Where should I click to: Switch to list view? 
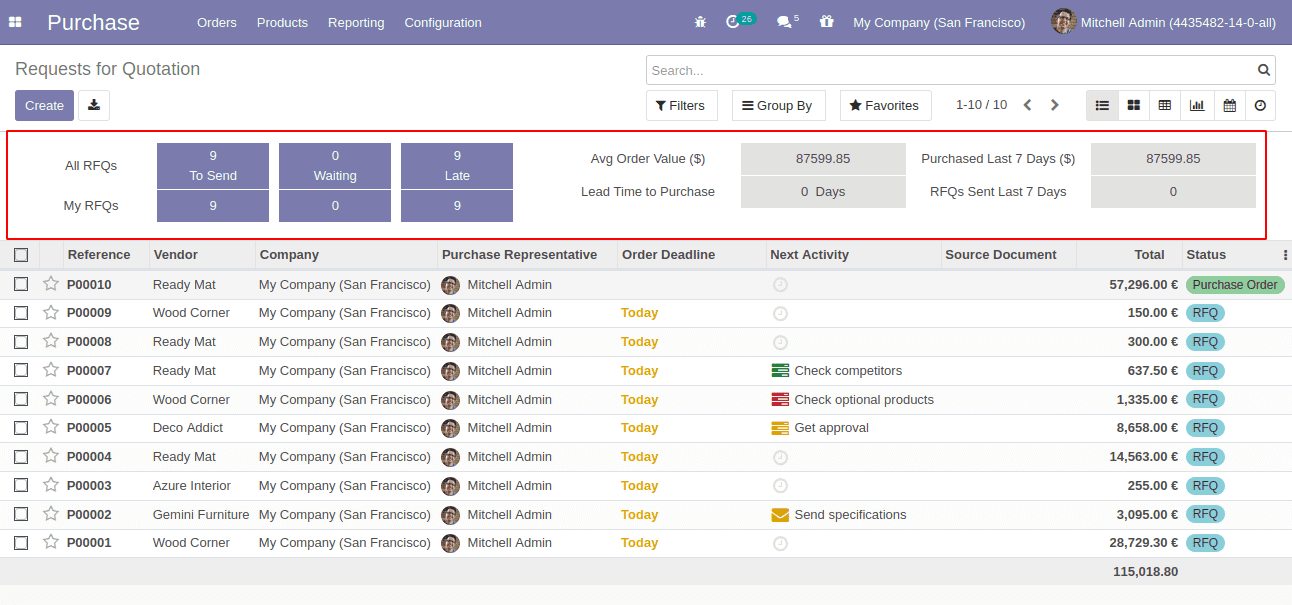1102,105
